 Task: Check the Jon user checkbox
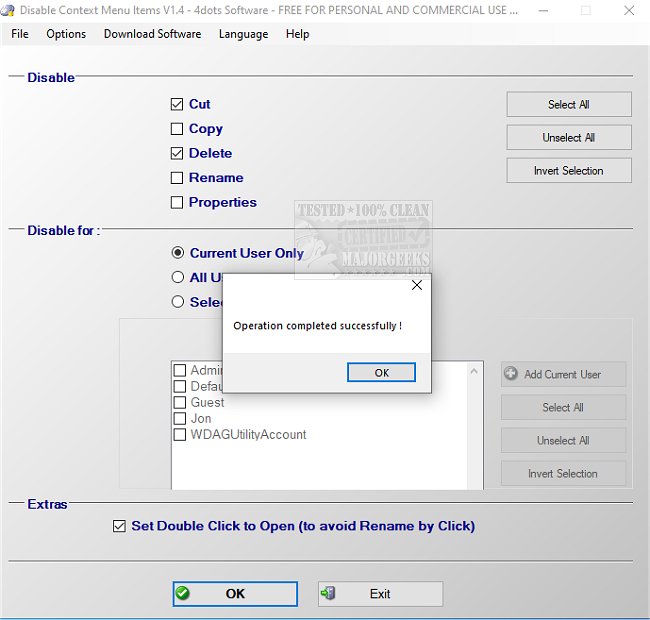pyautogui.click(x=179, y=419)
